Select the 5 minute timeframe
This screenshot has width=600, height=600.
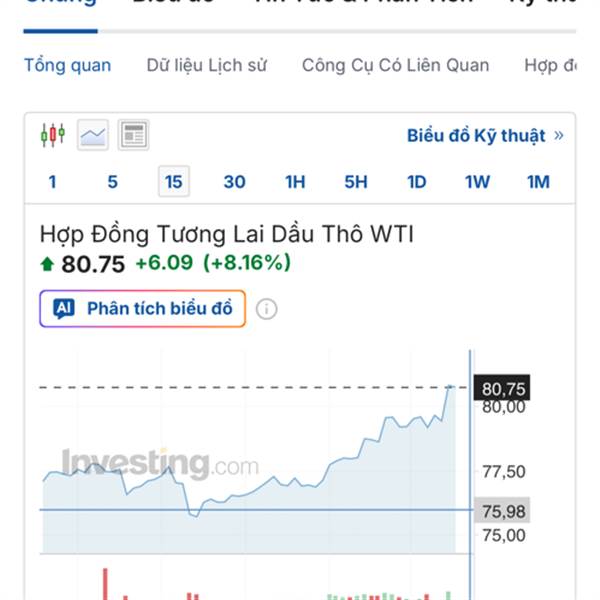click(x=112, y=182)
